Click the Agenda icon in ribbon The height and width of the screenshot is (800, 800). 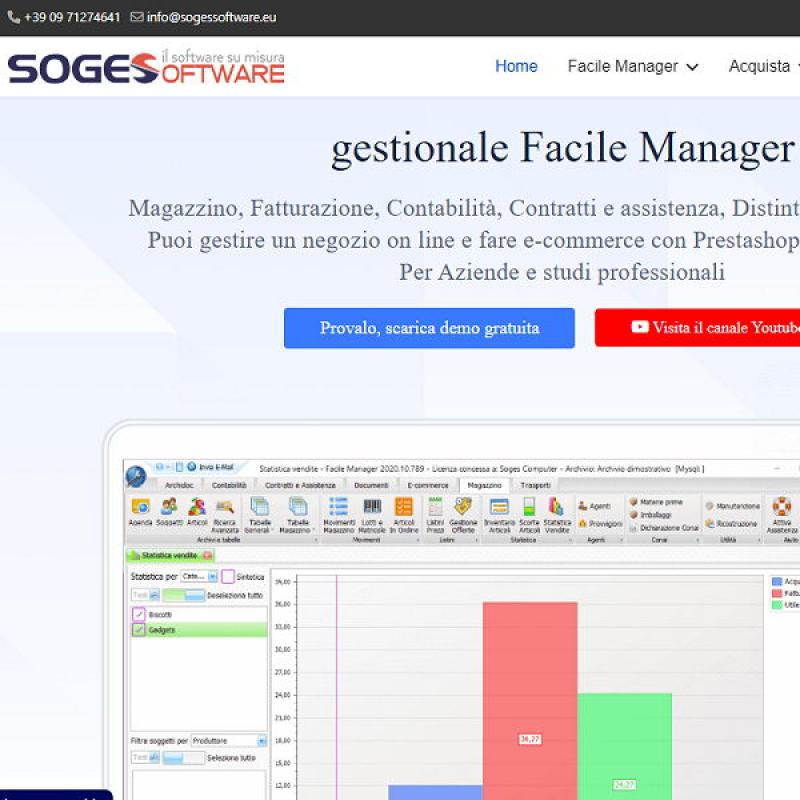coord(140,507)
